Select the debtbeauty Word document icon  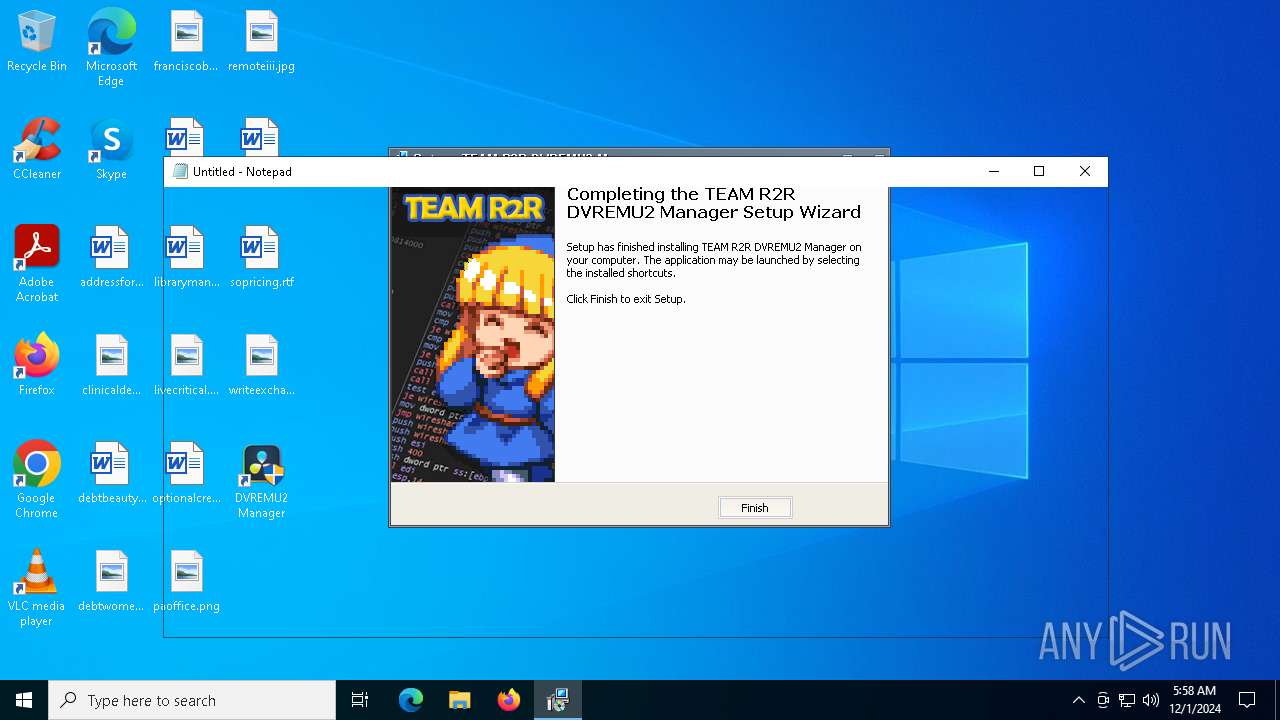click(x=111, y=473)
